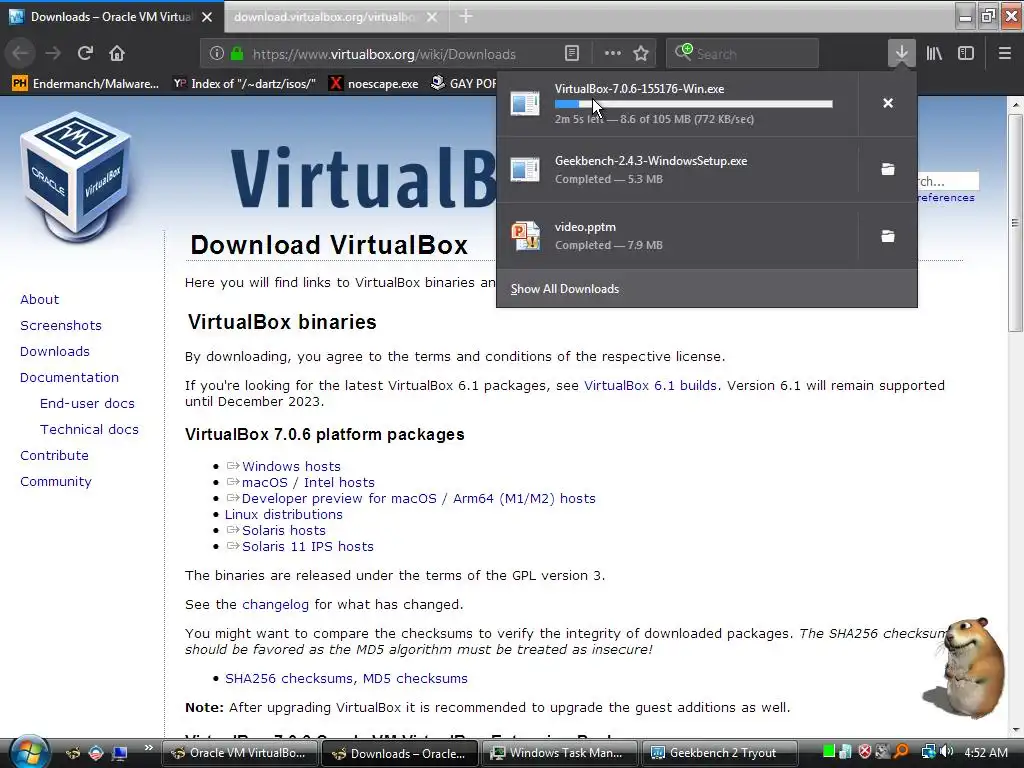Open the MD5 checksums link
1024x768 pixels.
(x=415, y=679)
